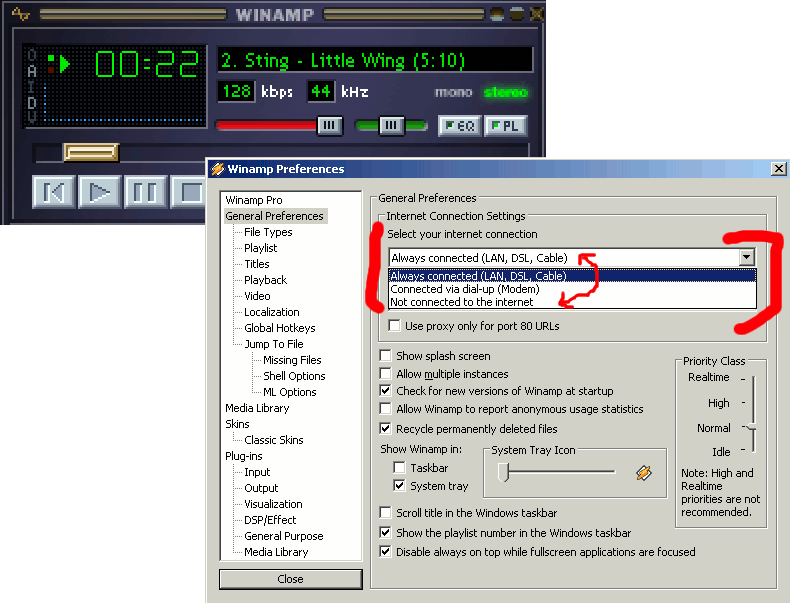Minimize the Winamp main player

pyautogui.click(x=497, y=14)
